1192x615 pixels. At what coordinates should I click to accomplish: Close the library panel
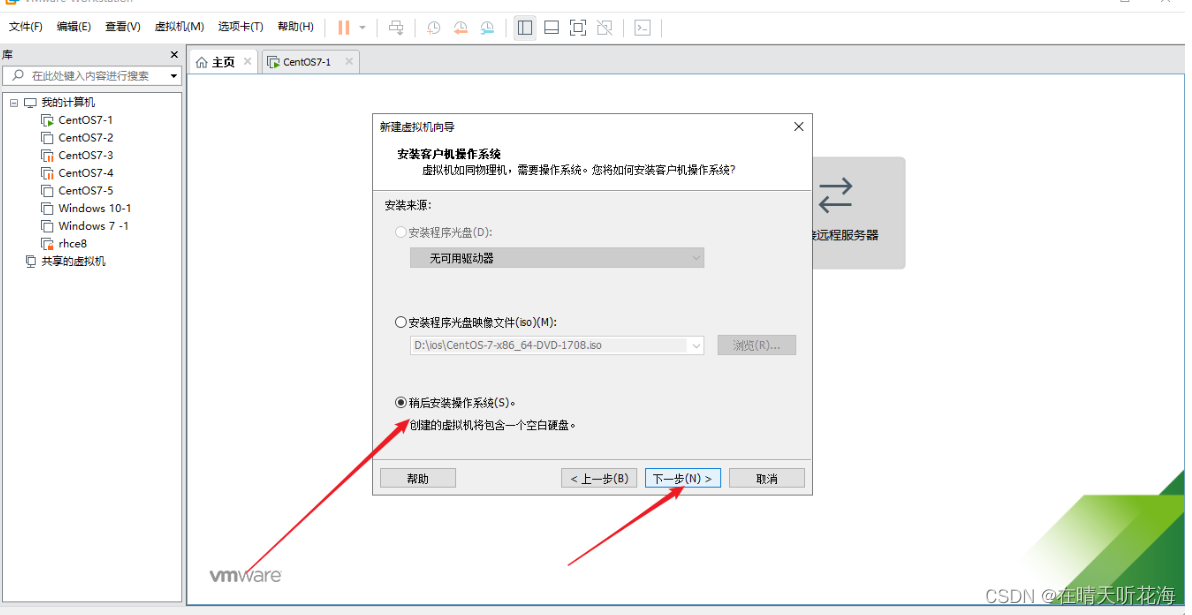coord(174,55)
